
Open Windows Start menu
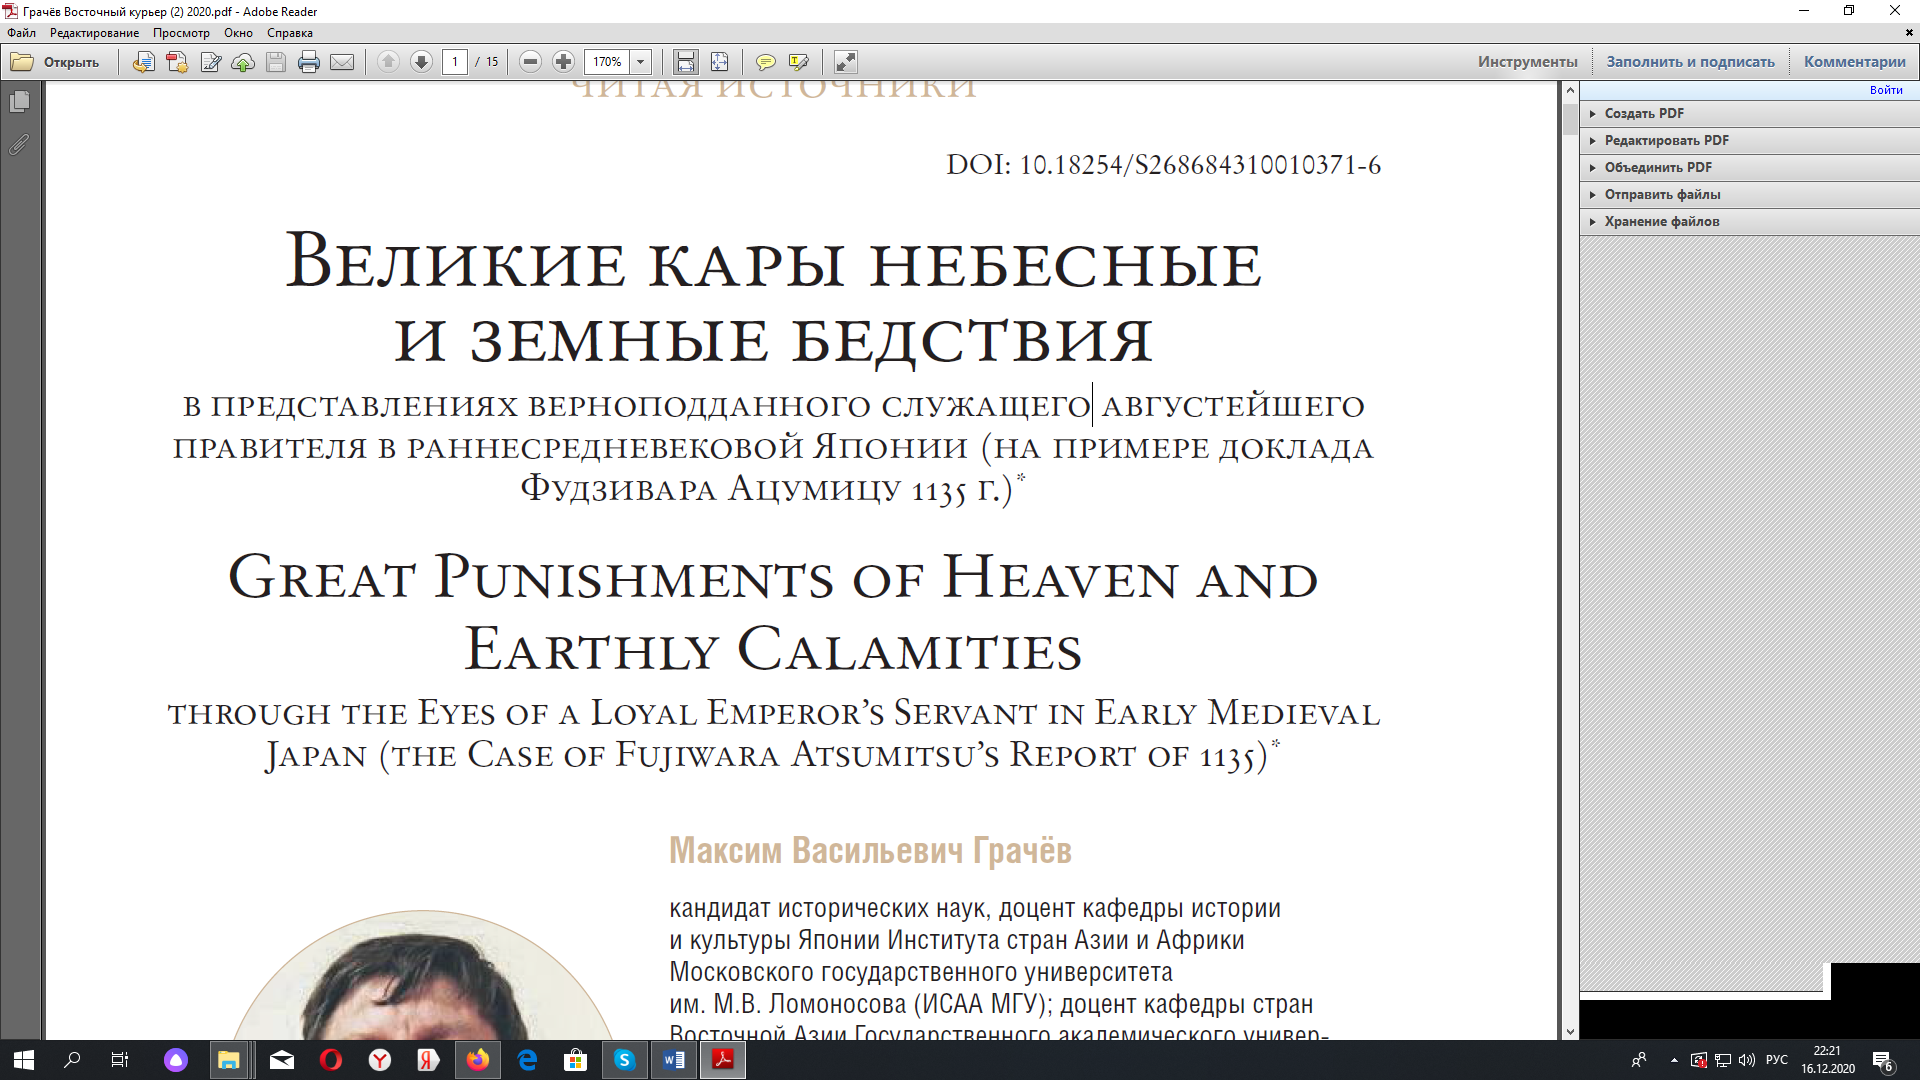point(24,1060)
